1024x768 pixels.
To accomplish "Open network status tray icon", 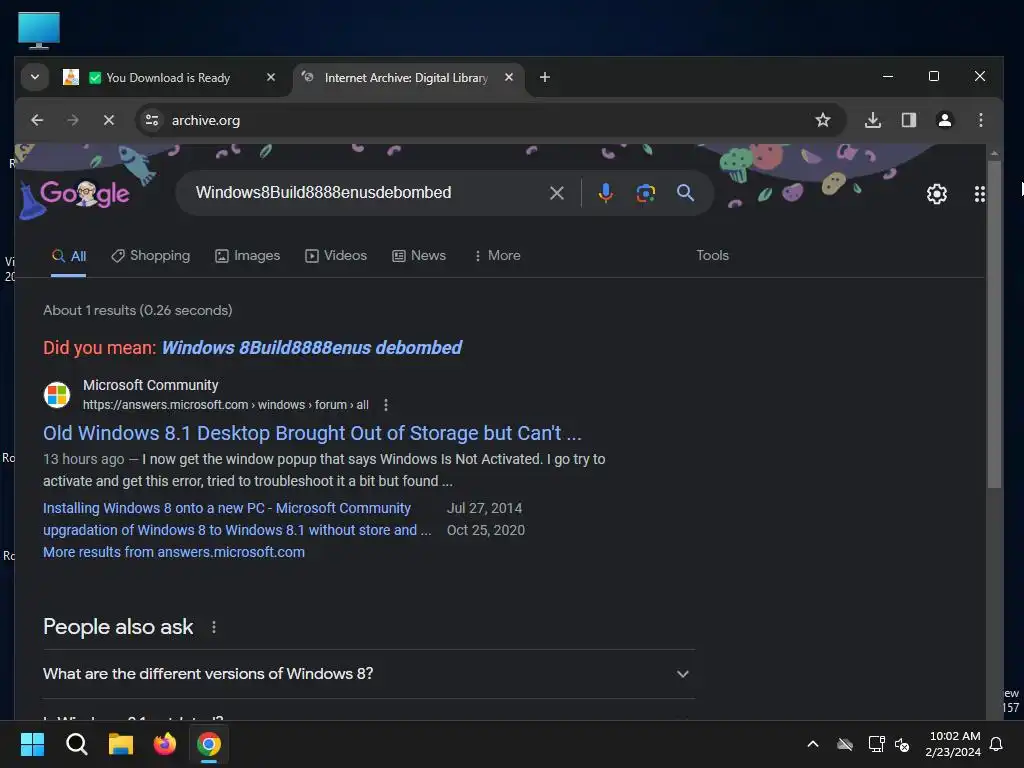I will pos(876,744).
